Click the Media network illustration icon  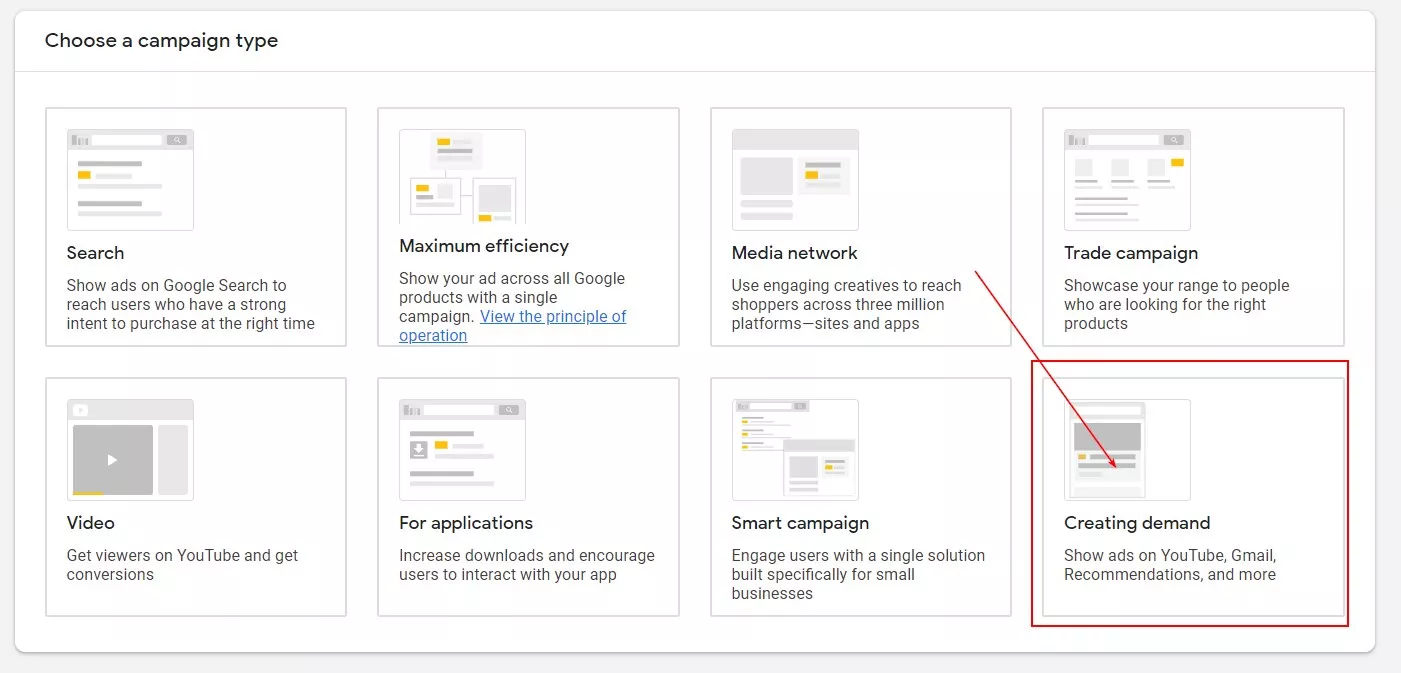pyautogui.click(x=795, y=180)
